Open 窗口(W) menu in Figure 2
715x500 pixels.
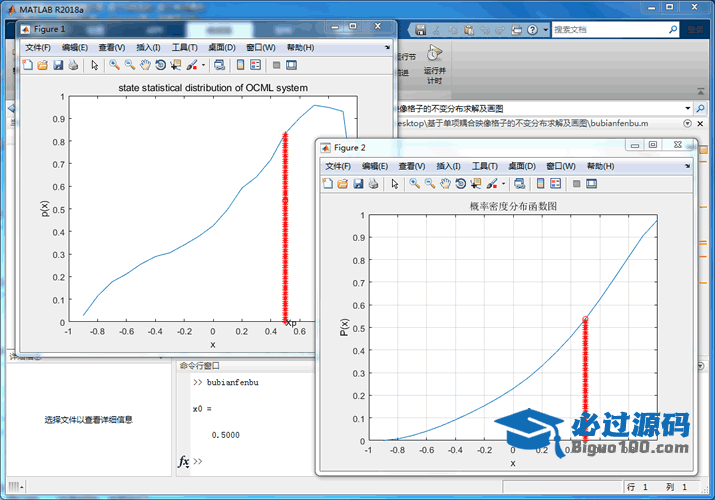(561, 166)
